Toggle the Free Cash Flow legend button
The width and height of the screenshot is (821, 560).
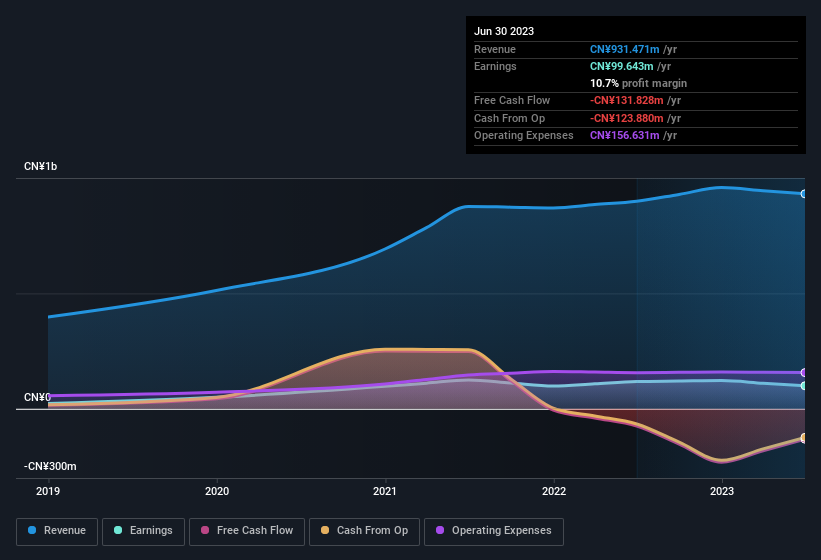pos(247,531)
